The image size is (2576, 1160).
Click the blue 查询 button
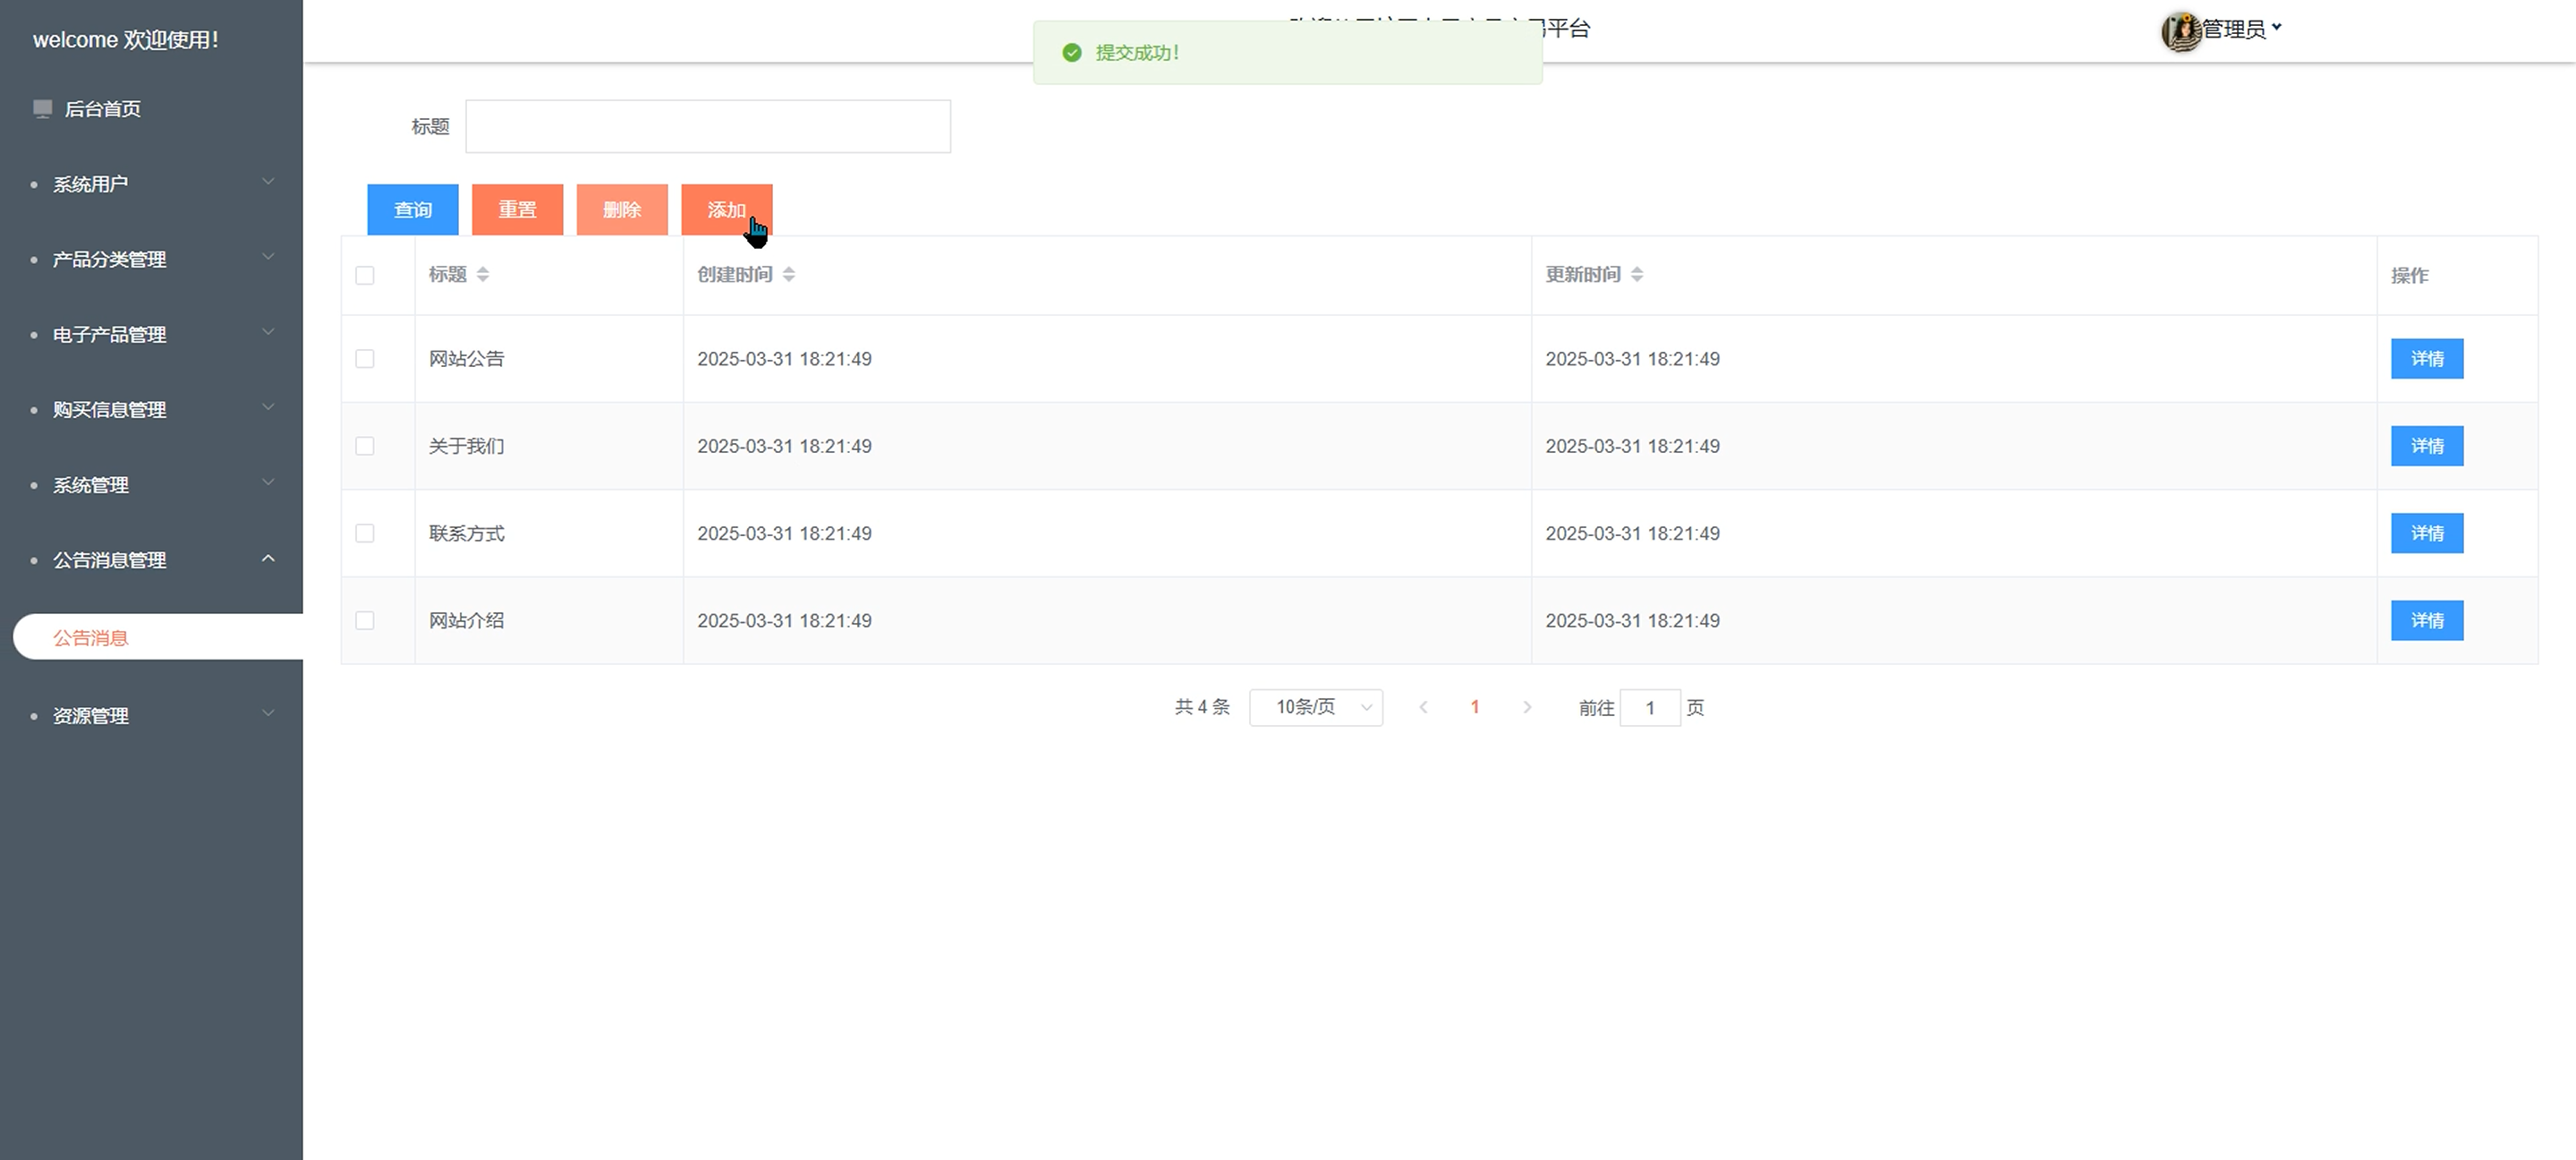(x=412, y=210)
